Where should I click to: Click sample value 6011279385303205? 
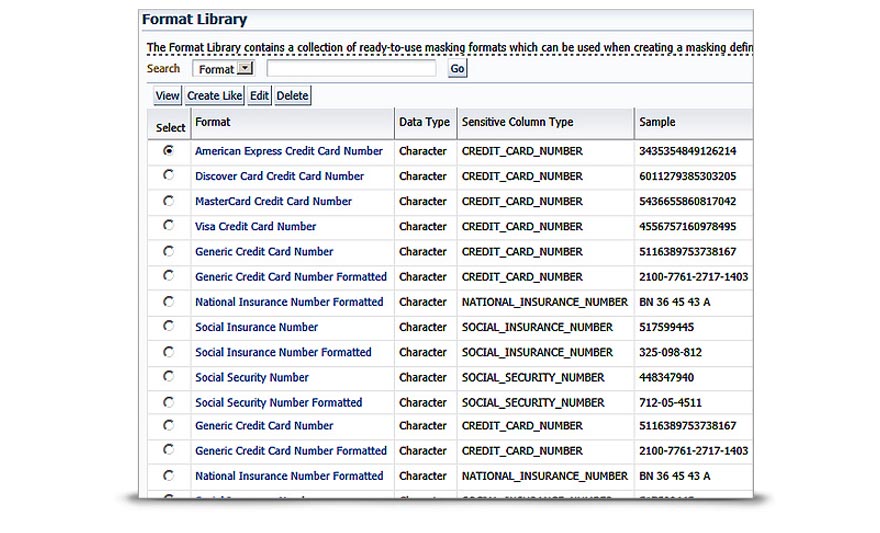(688, 176)
